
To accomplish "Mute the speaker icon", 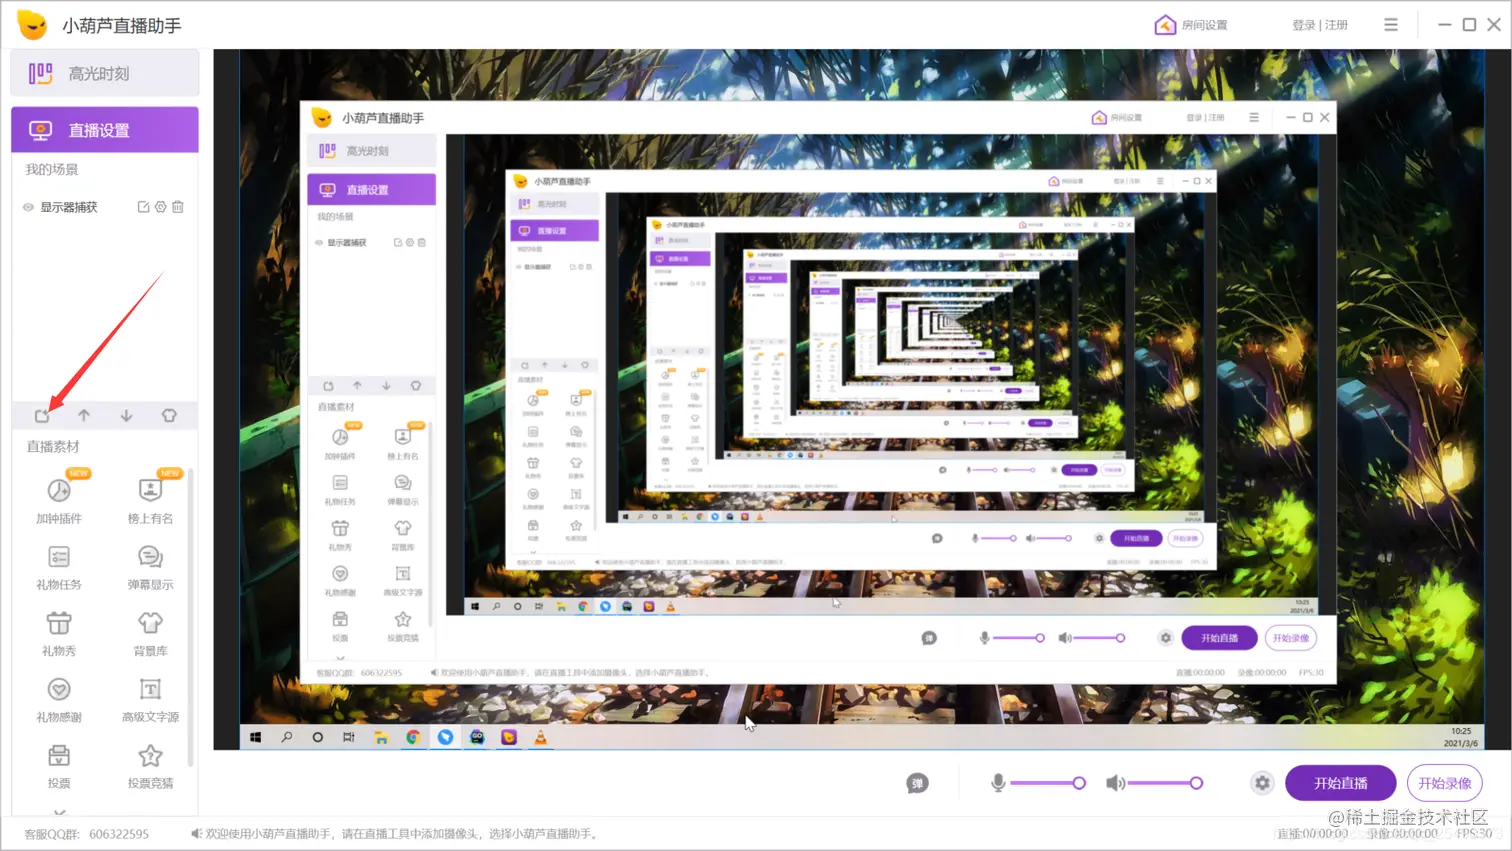I will tap(1115, 783).
